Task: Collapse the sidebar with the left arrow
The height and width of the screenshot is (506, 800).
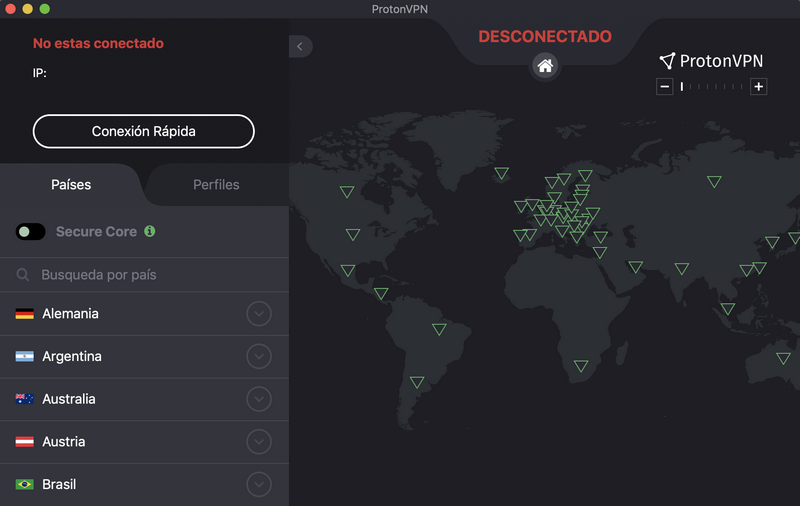Action: (300, 46)
